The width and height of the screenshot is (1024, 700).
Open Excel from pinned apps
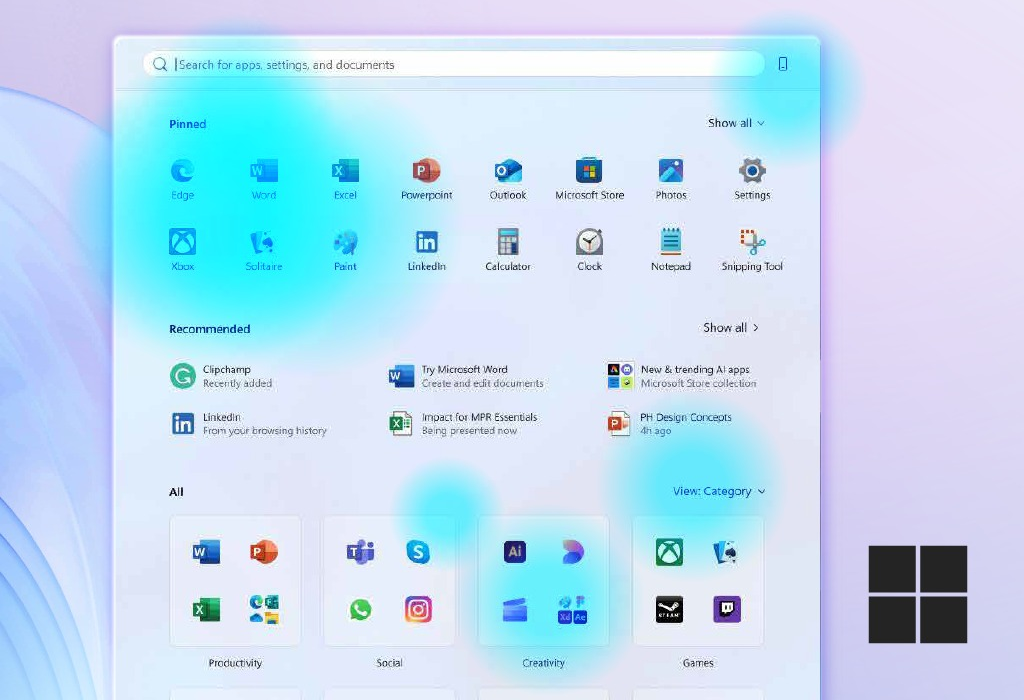344,171
